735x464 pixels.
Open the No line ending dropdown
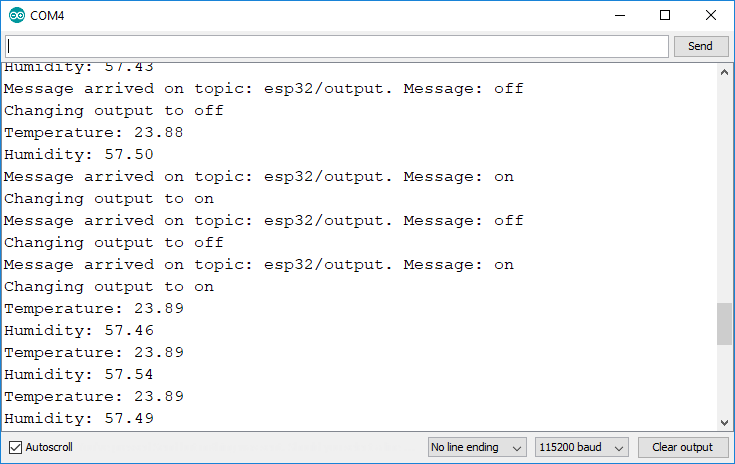click(x=477, y=447)
